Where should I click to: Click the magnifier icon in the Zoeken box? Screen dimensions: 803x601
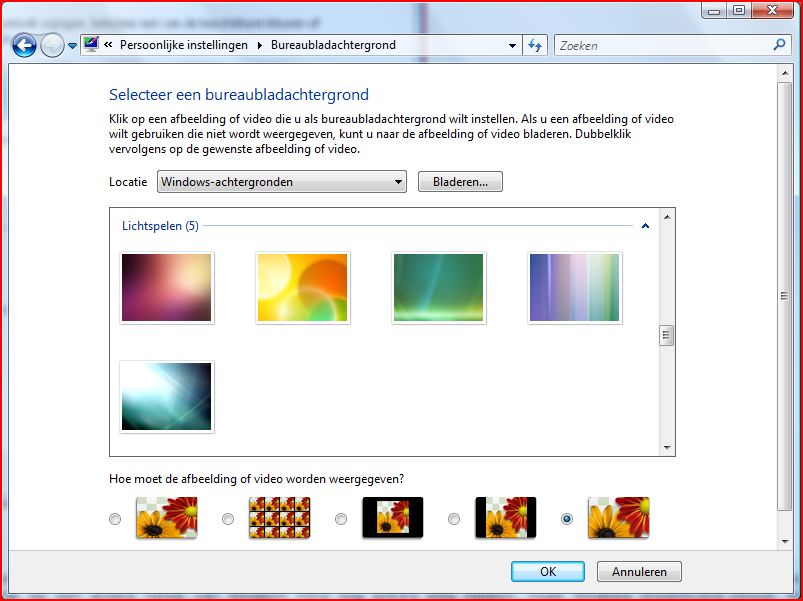[777, 45]
